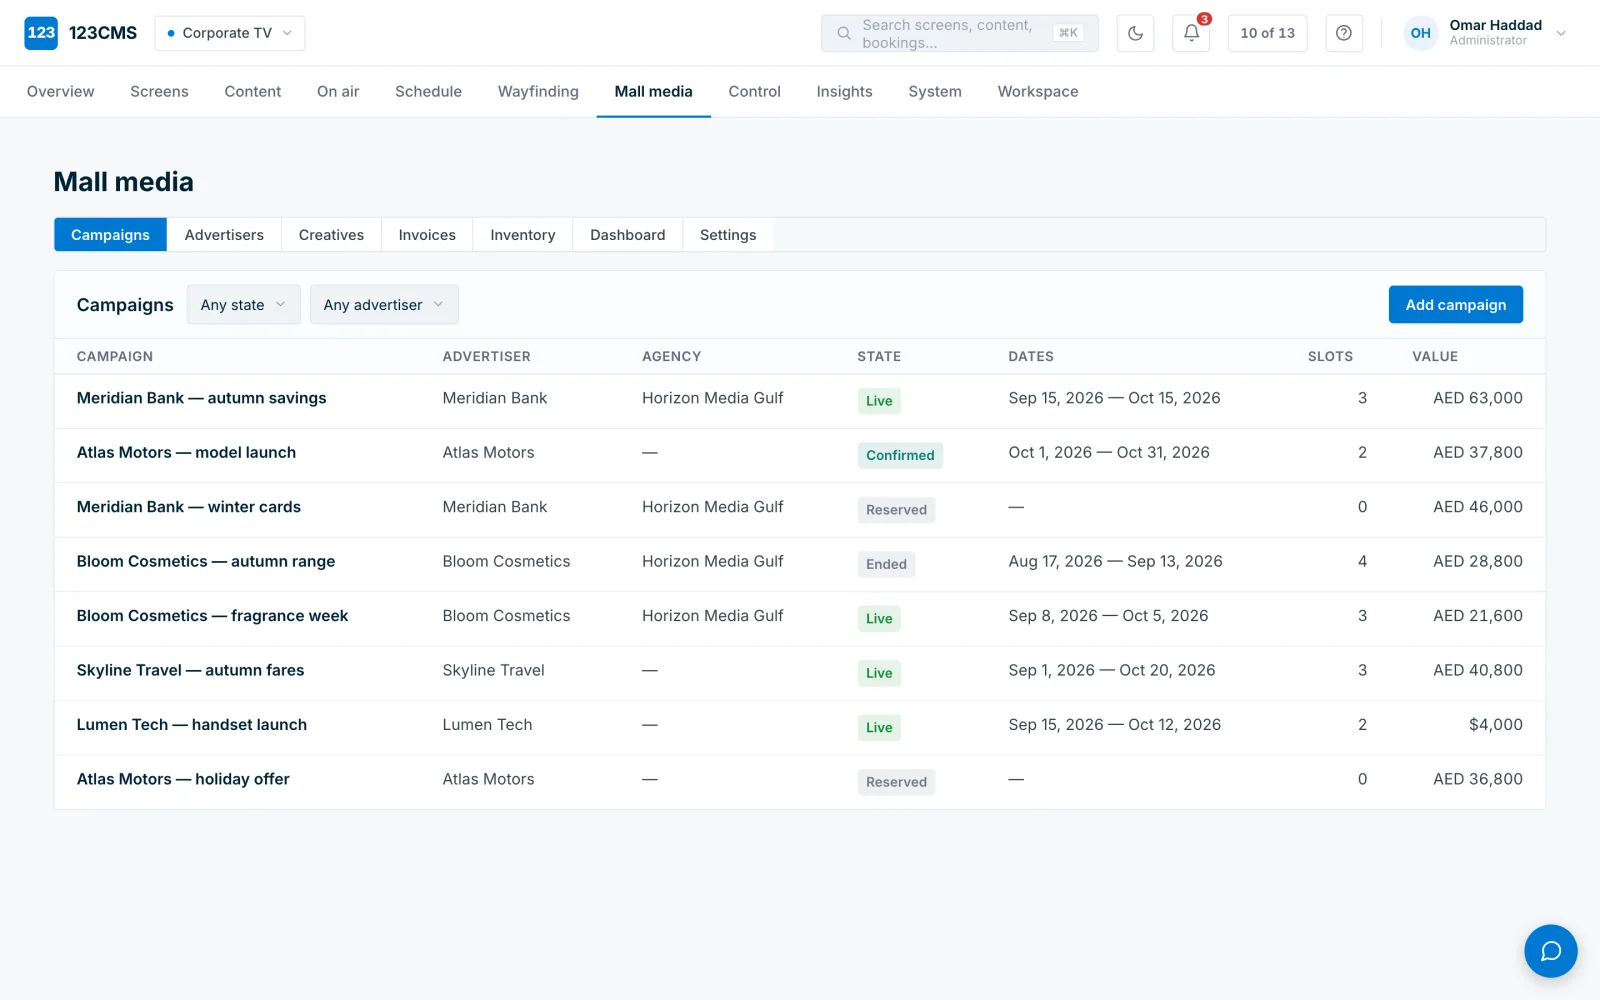Open the Any state filter
The height and width of the screenshot is (1000, 1600).
tap(243, 305)
